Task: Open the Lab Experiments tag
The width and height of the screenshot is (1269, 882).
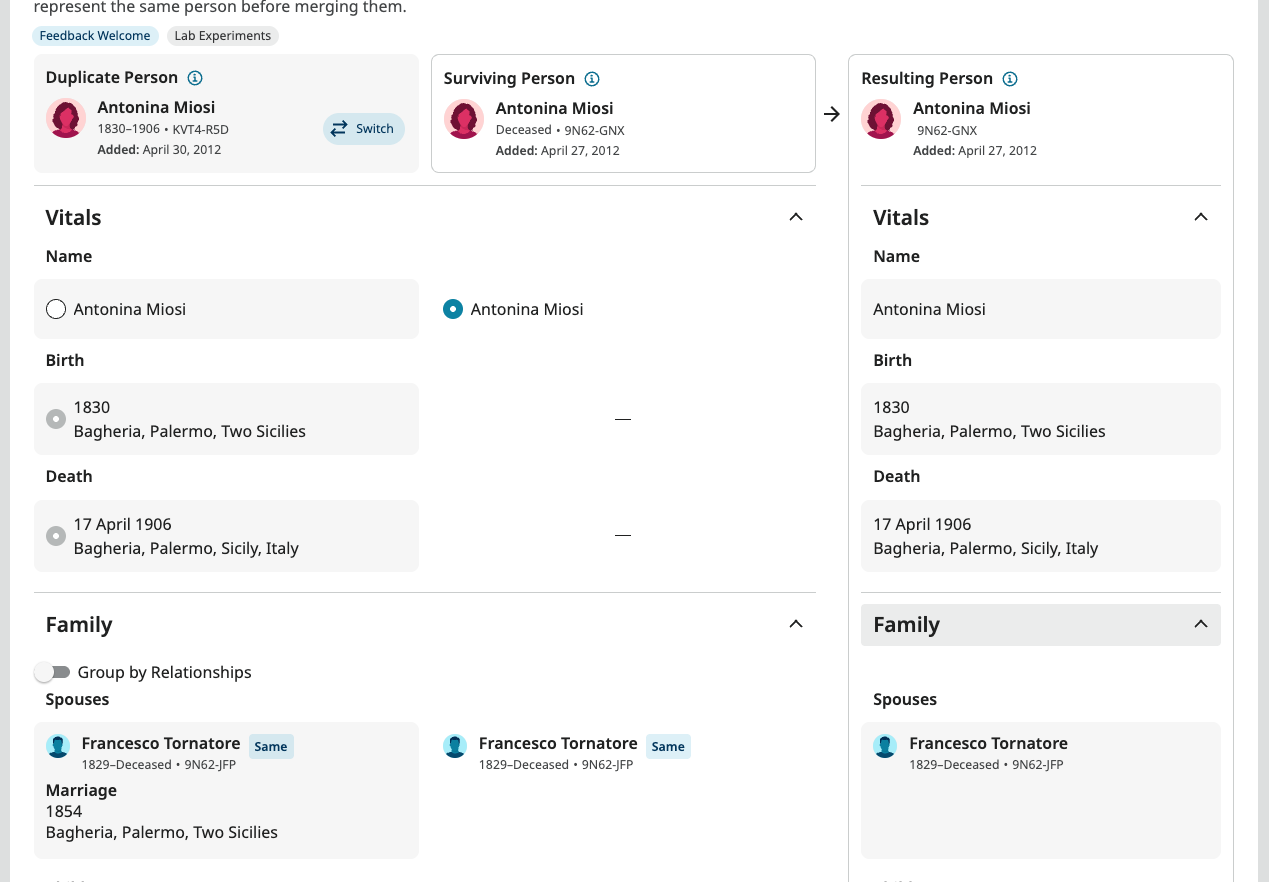Action: click(222, 36)
